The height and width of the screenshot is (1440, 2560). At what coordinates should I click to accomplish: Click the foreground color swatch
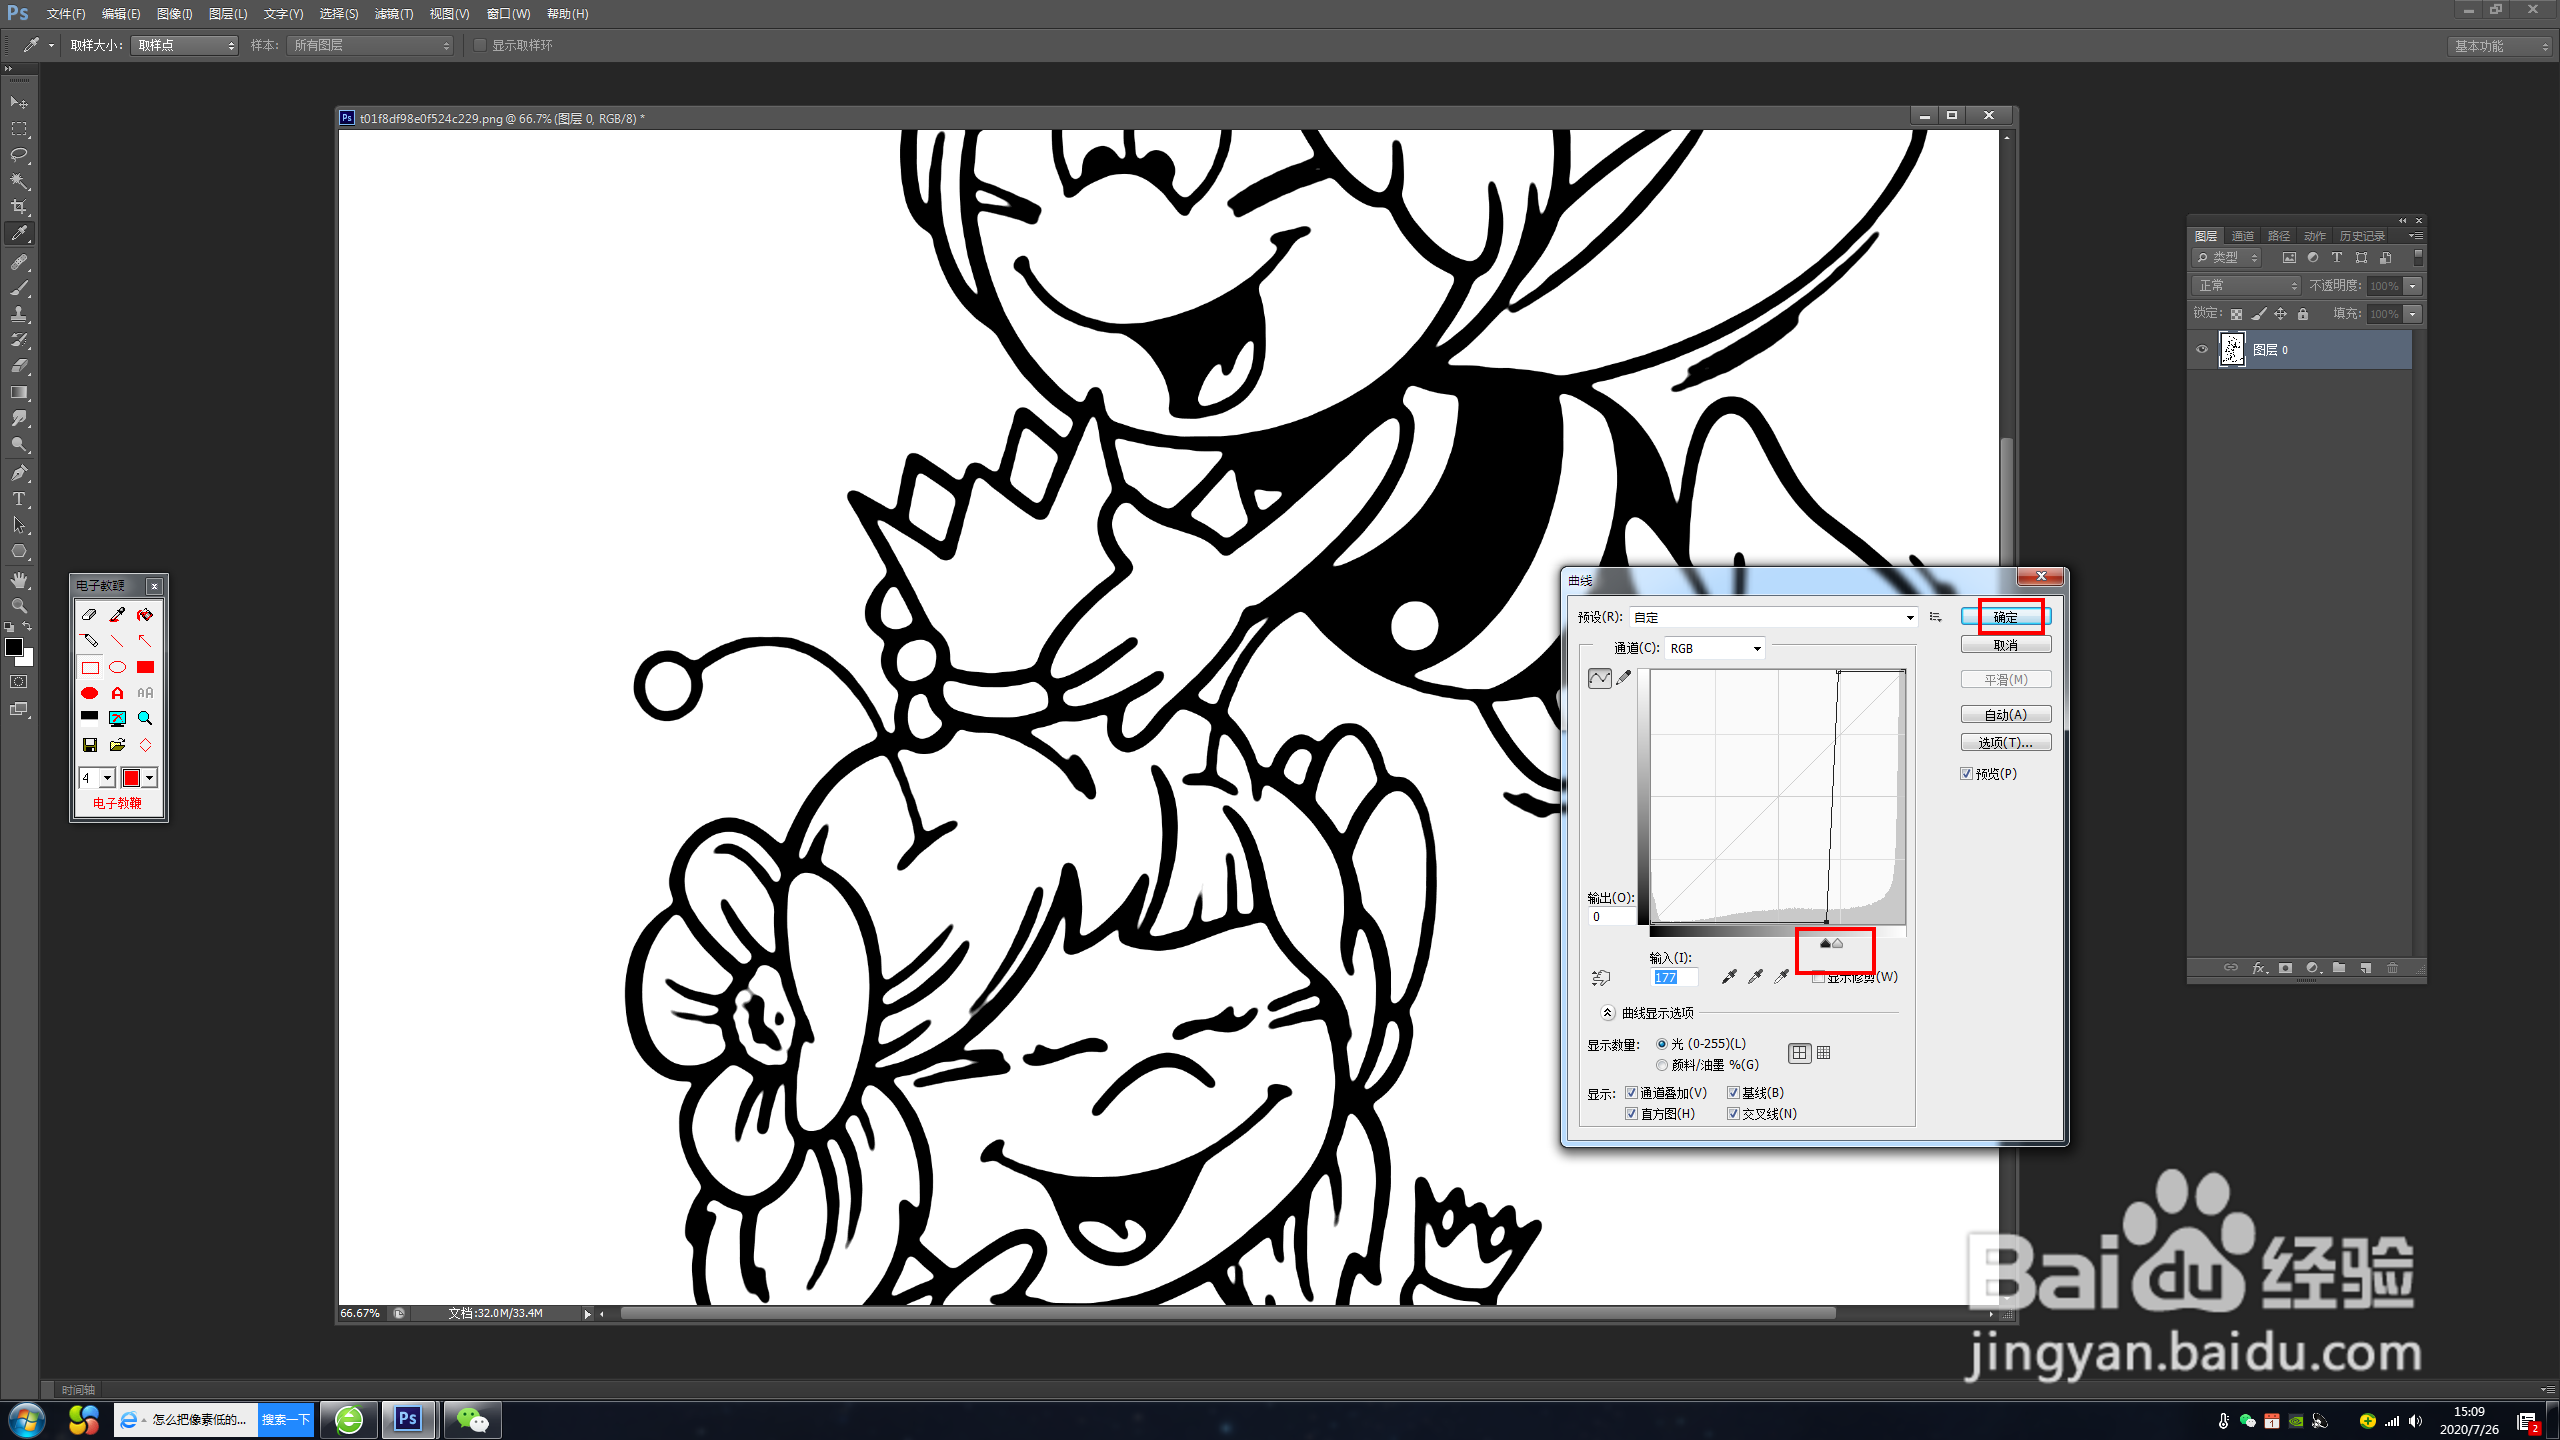pos(14,647)
